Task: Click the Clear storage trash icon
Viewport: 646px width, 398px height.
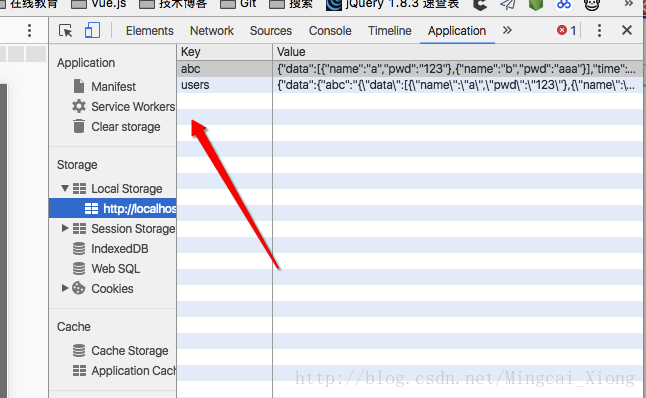Action: tap(79, 126)
